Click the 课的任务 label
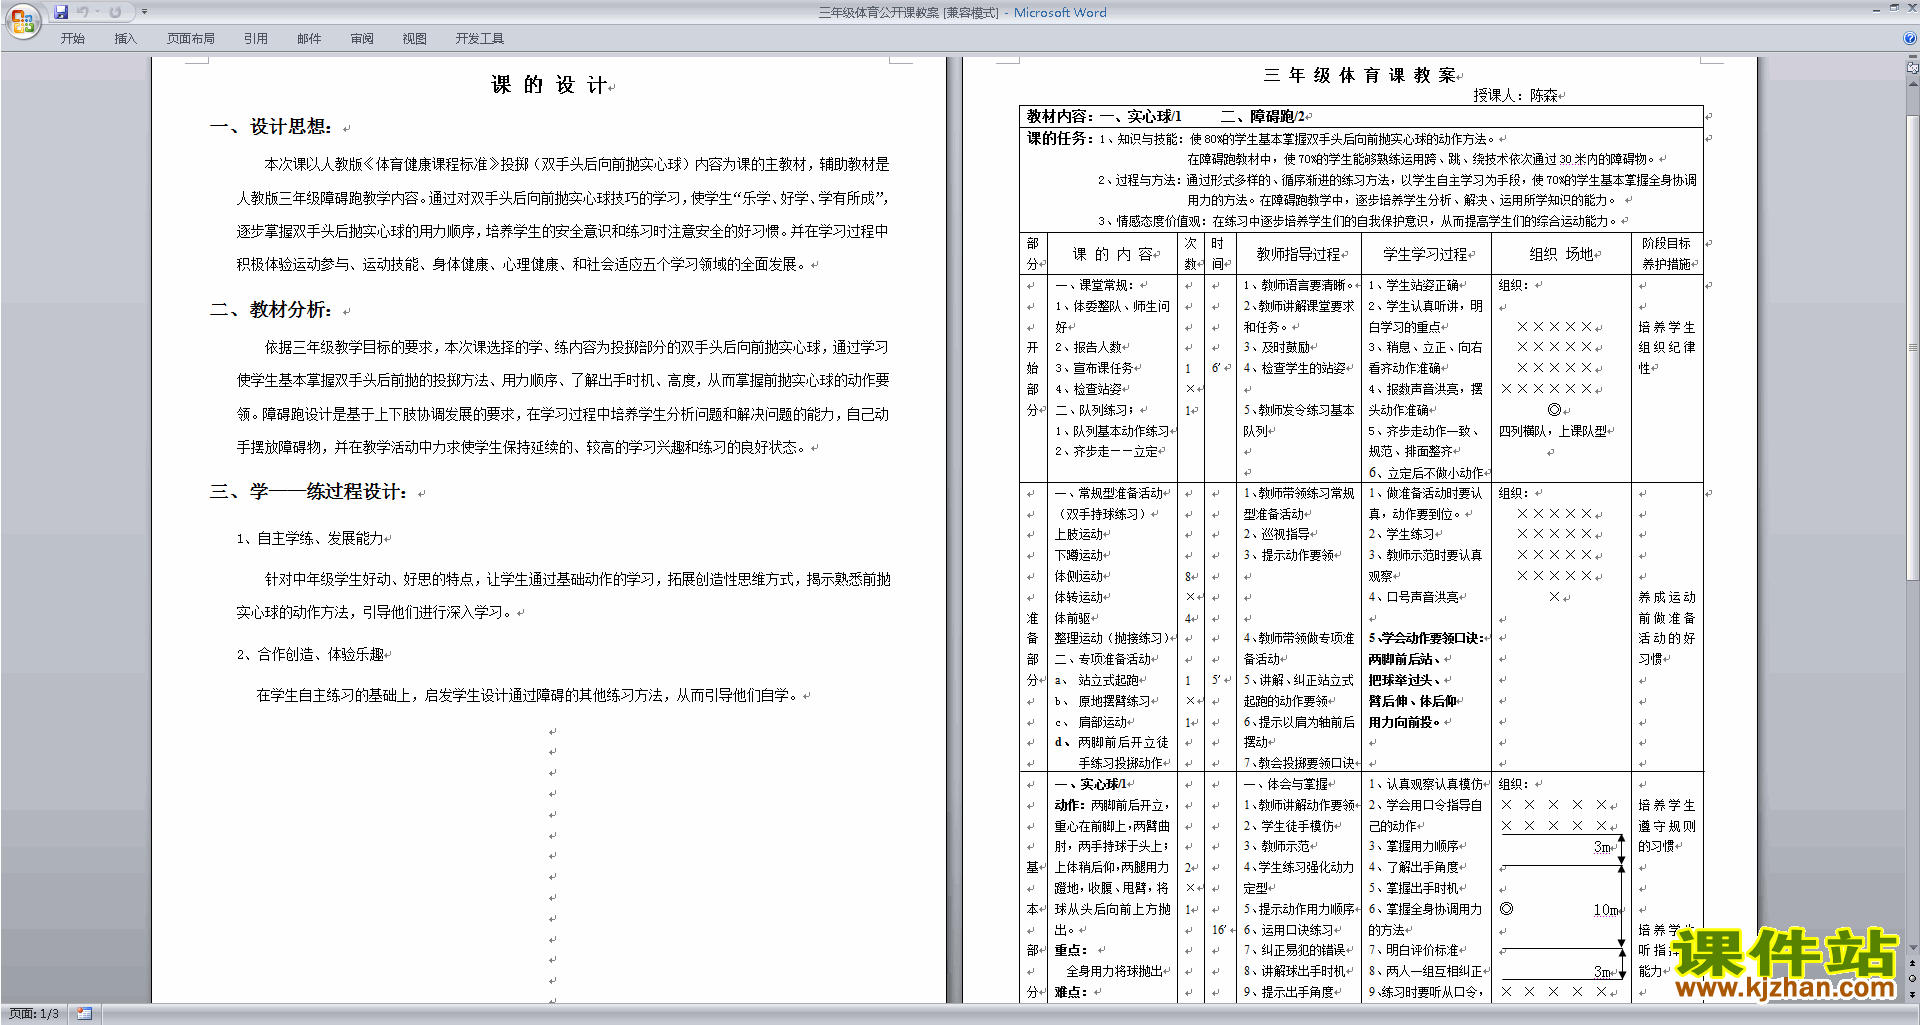1920x1025 pixels. [1060, 139]
